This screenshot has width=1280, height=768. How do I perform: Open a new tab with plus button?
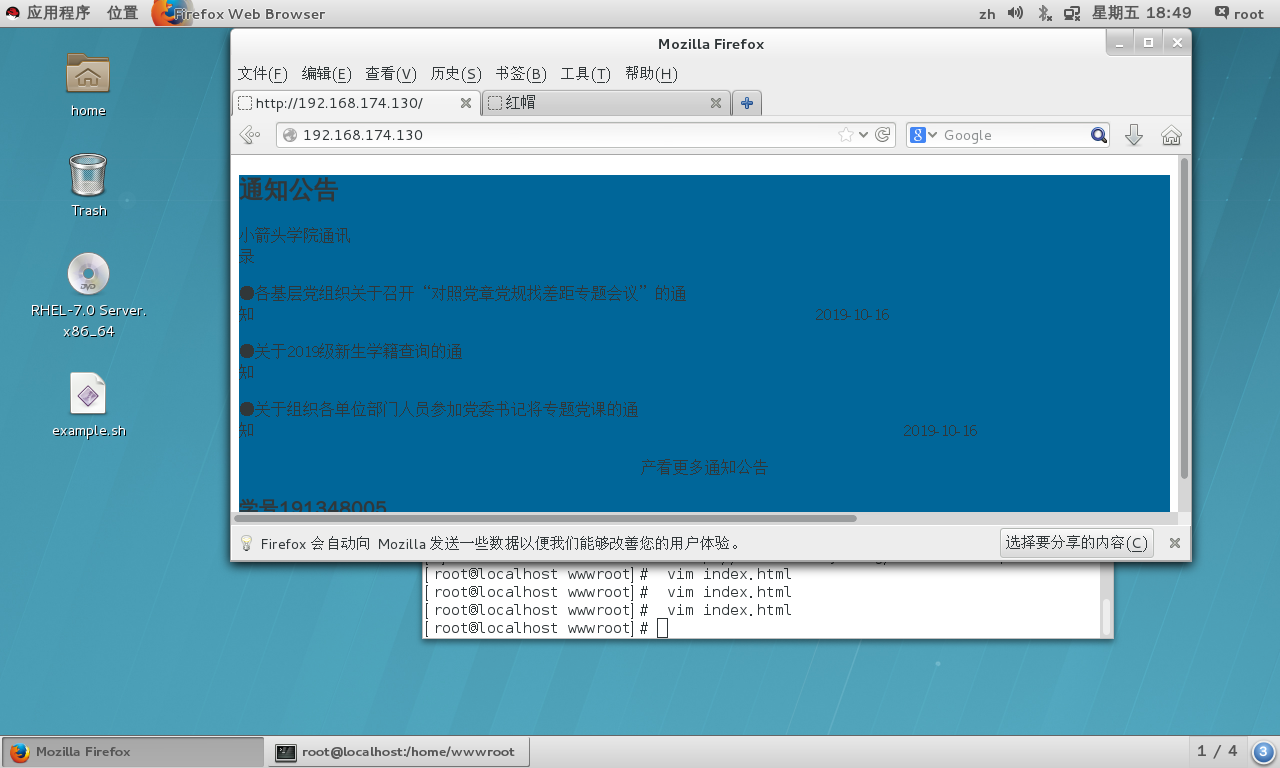coord(747,102)
